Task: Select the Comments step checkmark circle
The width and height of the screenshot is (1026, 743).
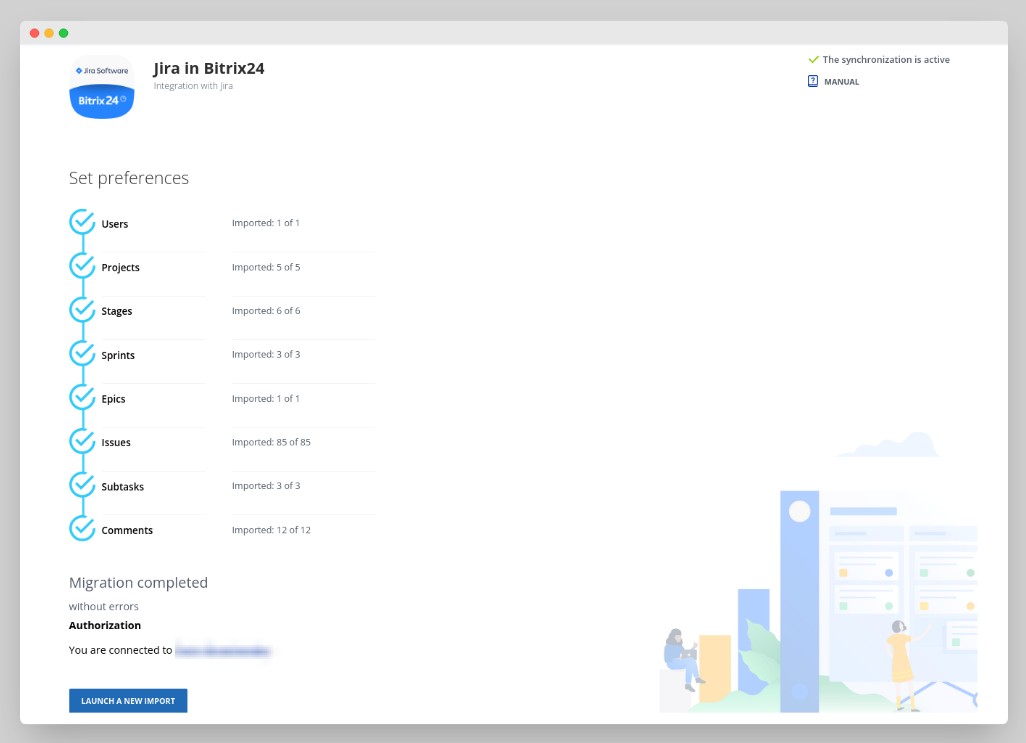Action: point(82,529)
